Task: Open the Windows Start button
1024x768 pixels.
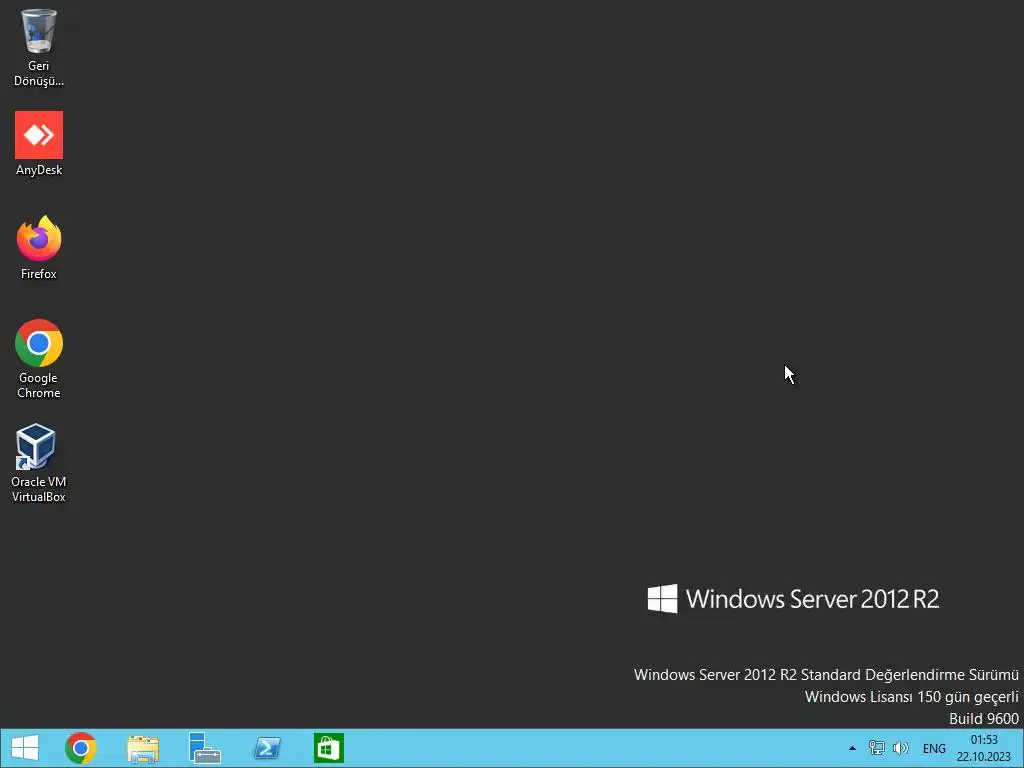Action: click(25, 748)
